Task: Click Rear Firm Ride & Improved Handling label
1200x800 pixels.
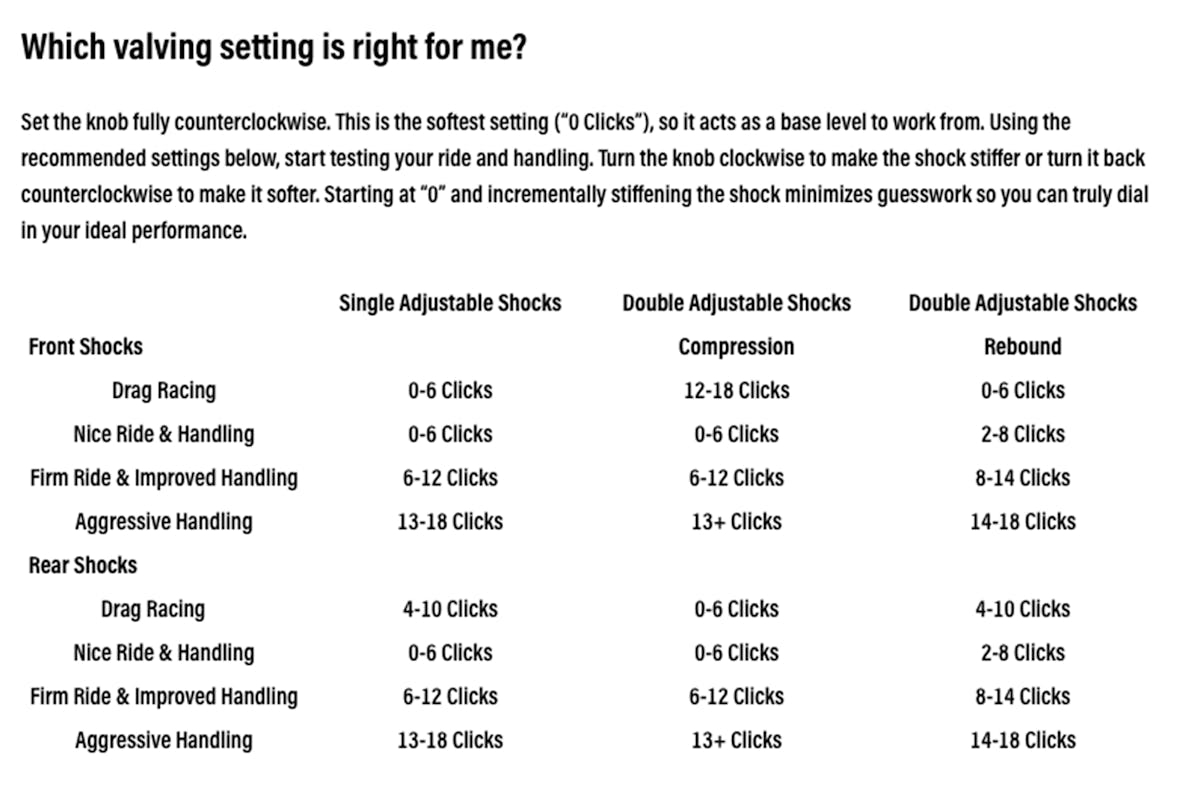Action: (x=163, y=696)
